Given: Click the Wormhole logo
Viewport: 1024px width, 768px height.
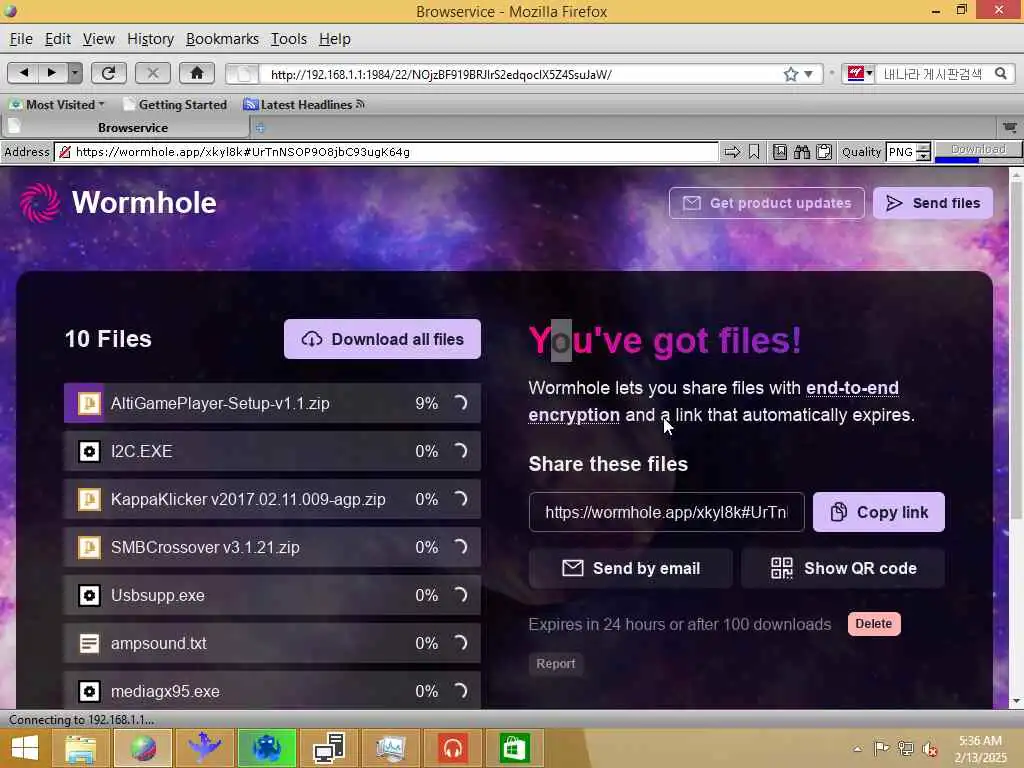Looking at the screenshot, I should coord(118,202).
